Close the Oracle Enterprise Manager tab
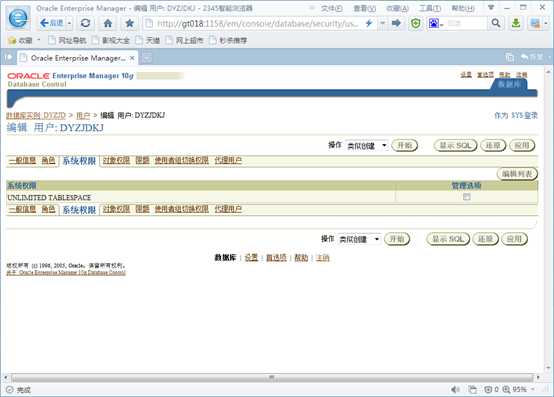This screenshot has width=554, height=397. (132, 58)
